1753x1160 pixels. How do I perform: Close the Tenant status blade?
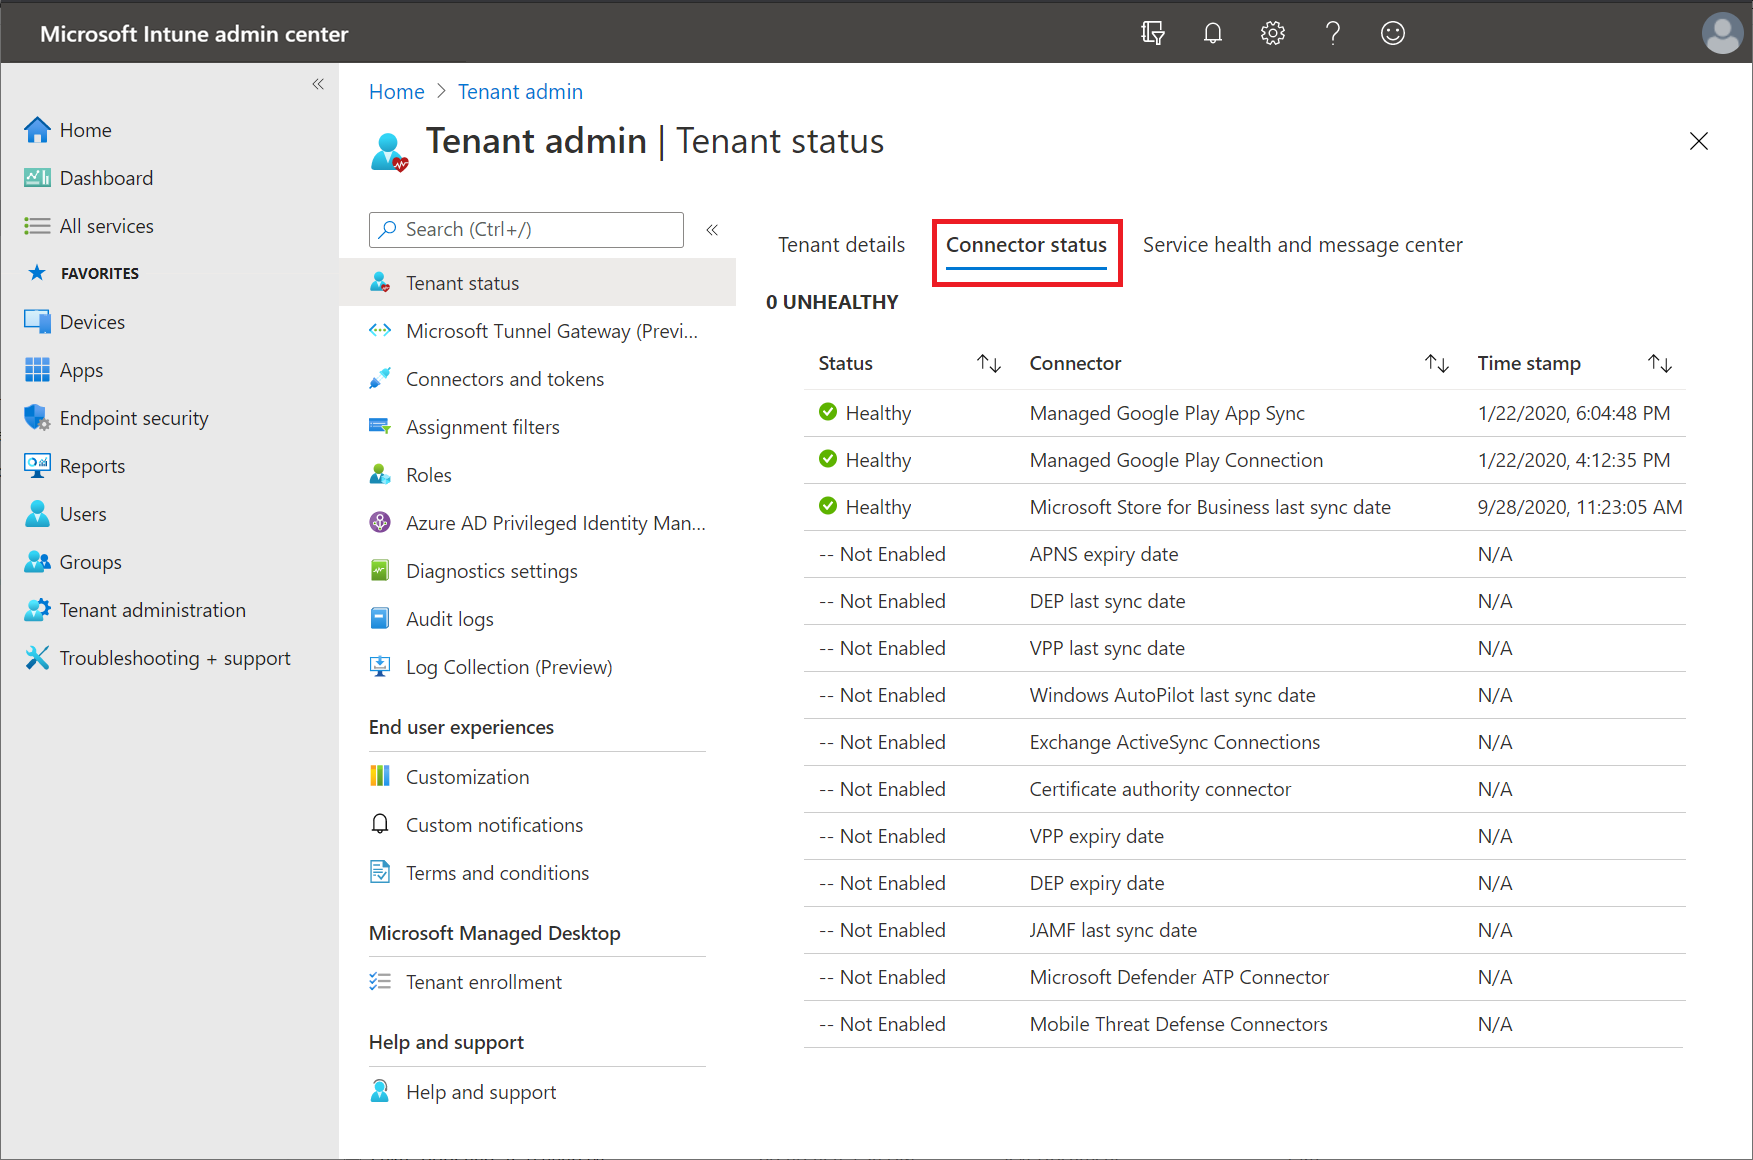pos(1698,141)
